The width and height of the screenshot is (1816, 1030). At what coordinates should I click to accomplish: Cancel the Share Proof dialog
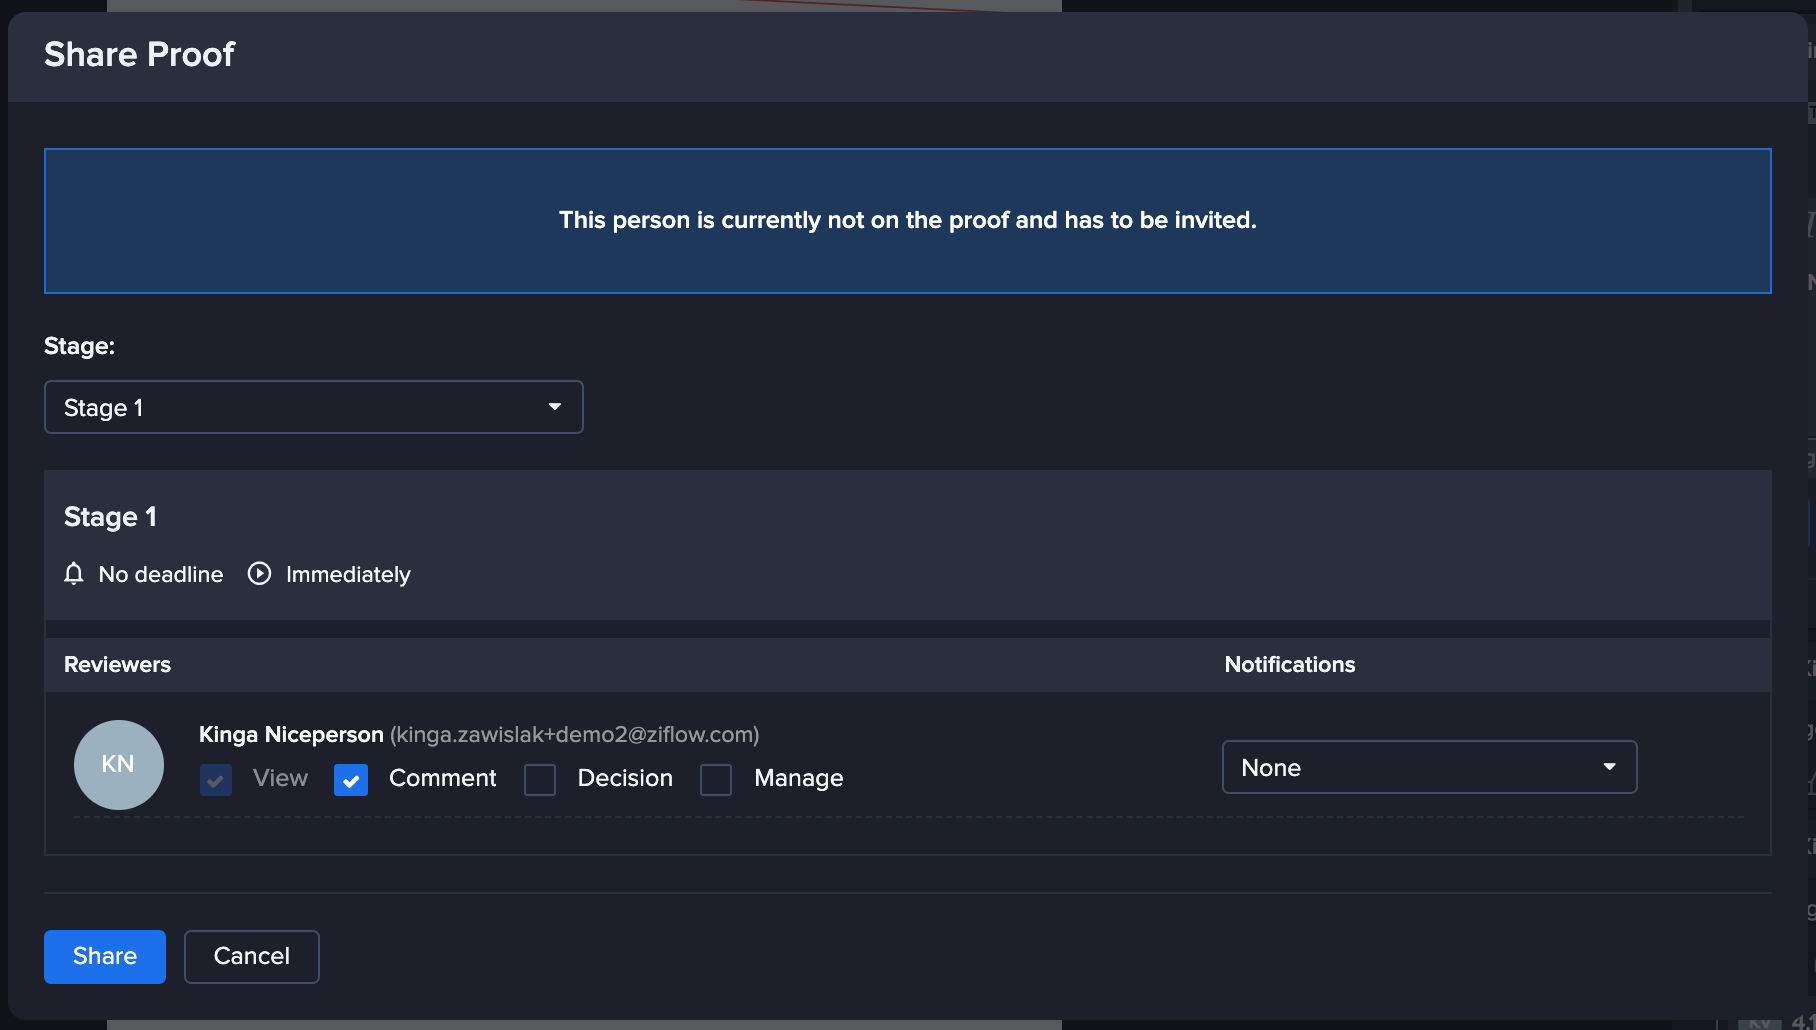pos(251,956)
